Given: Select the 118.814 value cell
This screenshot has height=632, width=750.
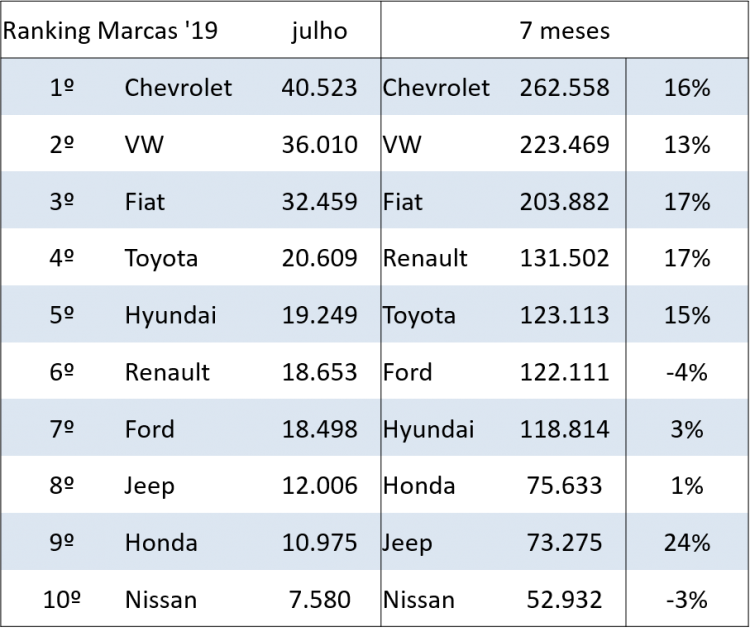Looking at the screenshot, I should 564,429.
